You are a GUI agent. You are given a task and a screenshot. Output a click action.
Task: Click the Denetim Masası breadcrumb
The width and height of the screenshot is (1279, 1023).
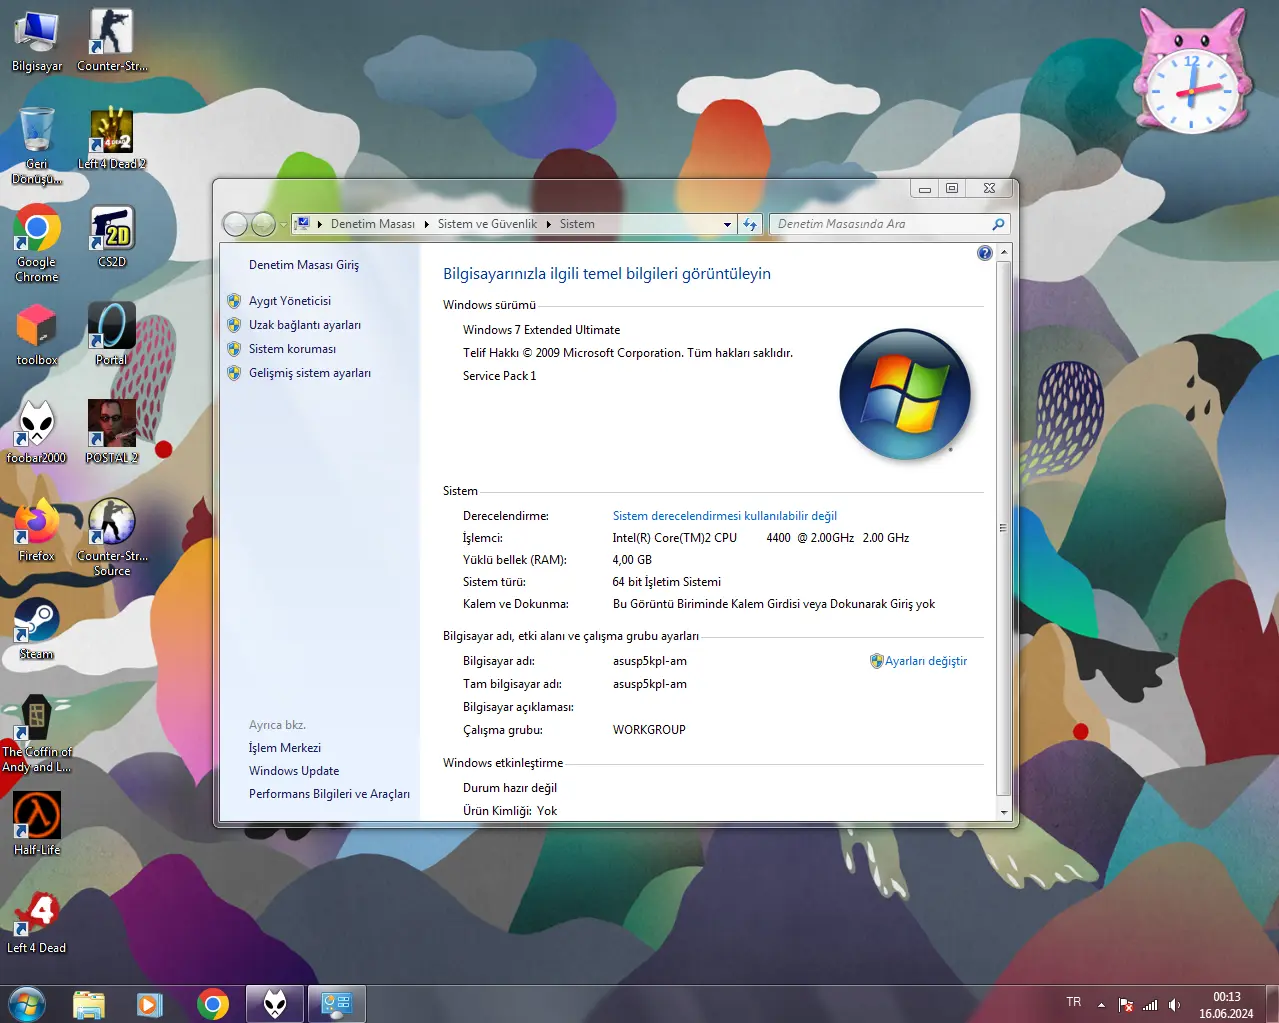372,224
